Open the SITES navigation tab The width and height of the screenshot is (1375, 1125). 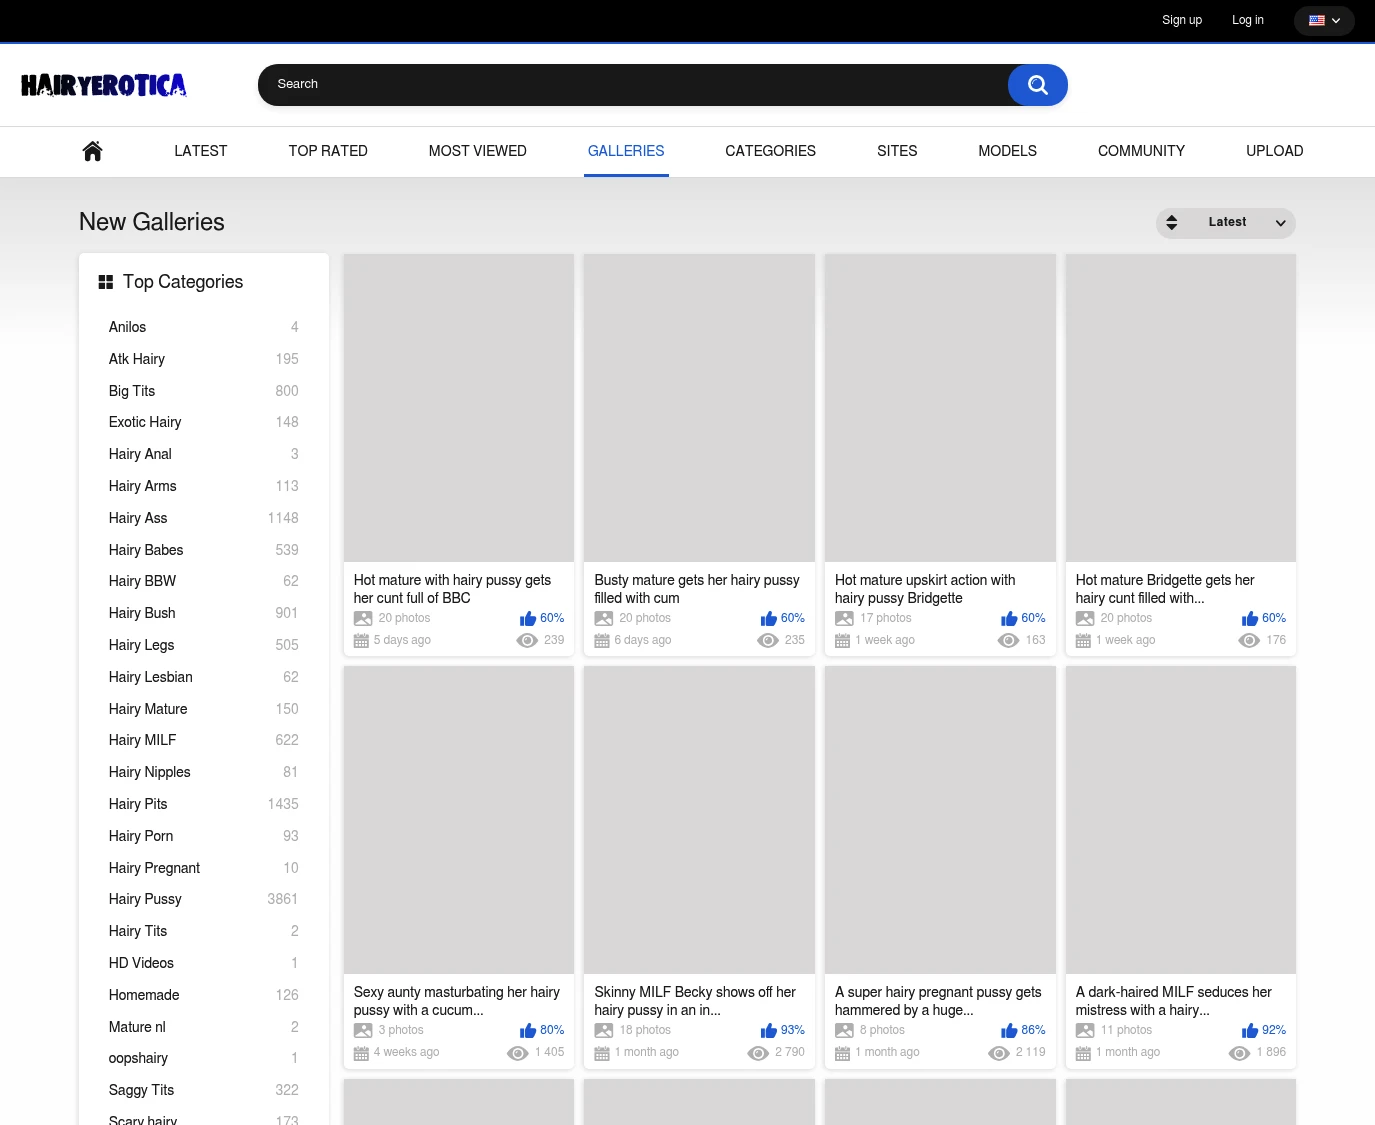(x=897, y=151)
